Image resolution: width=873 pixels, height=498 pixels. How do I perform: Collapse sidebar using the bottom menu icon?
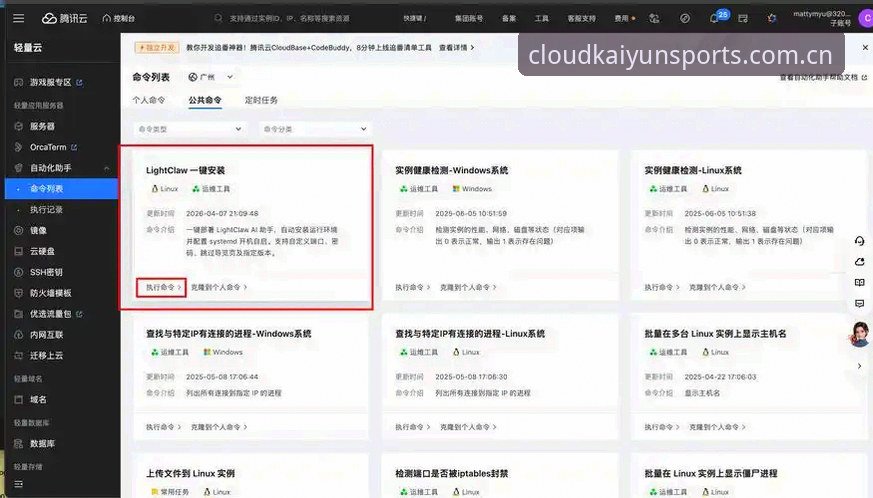pos(18,484)
